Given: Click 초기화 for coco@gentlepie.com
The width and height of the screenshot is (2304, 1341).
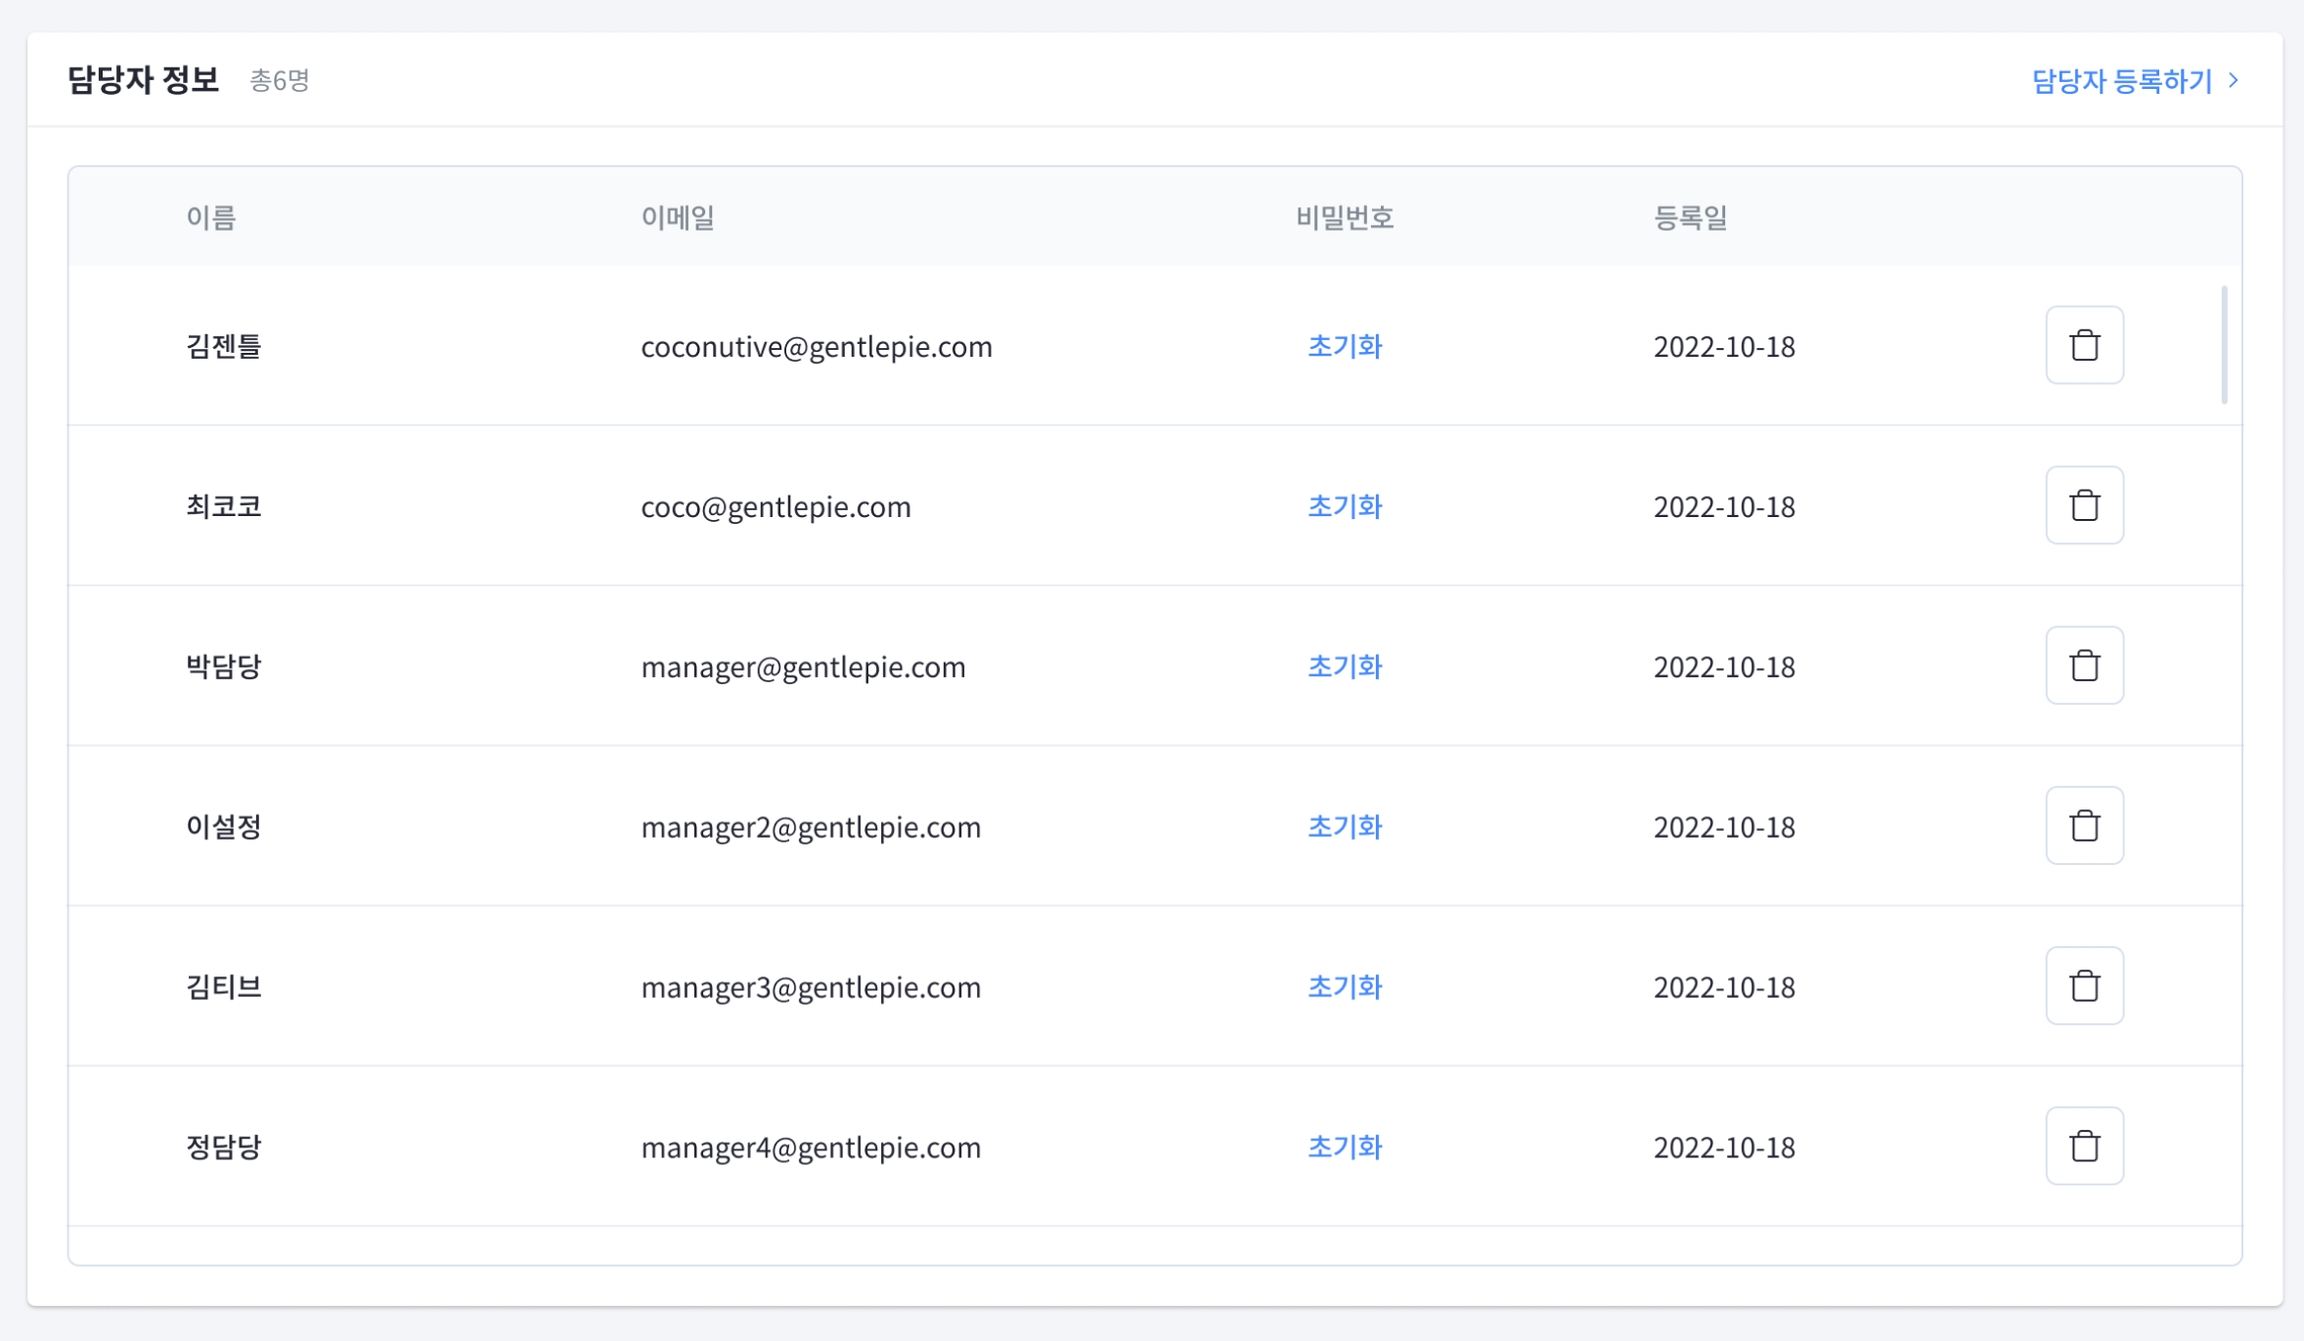Looking at the screenshot, I should (1344, 506).
